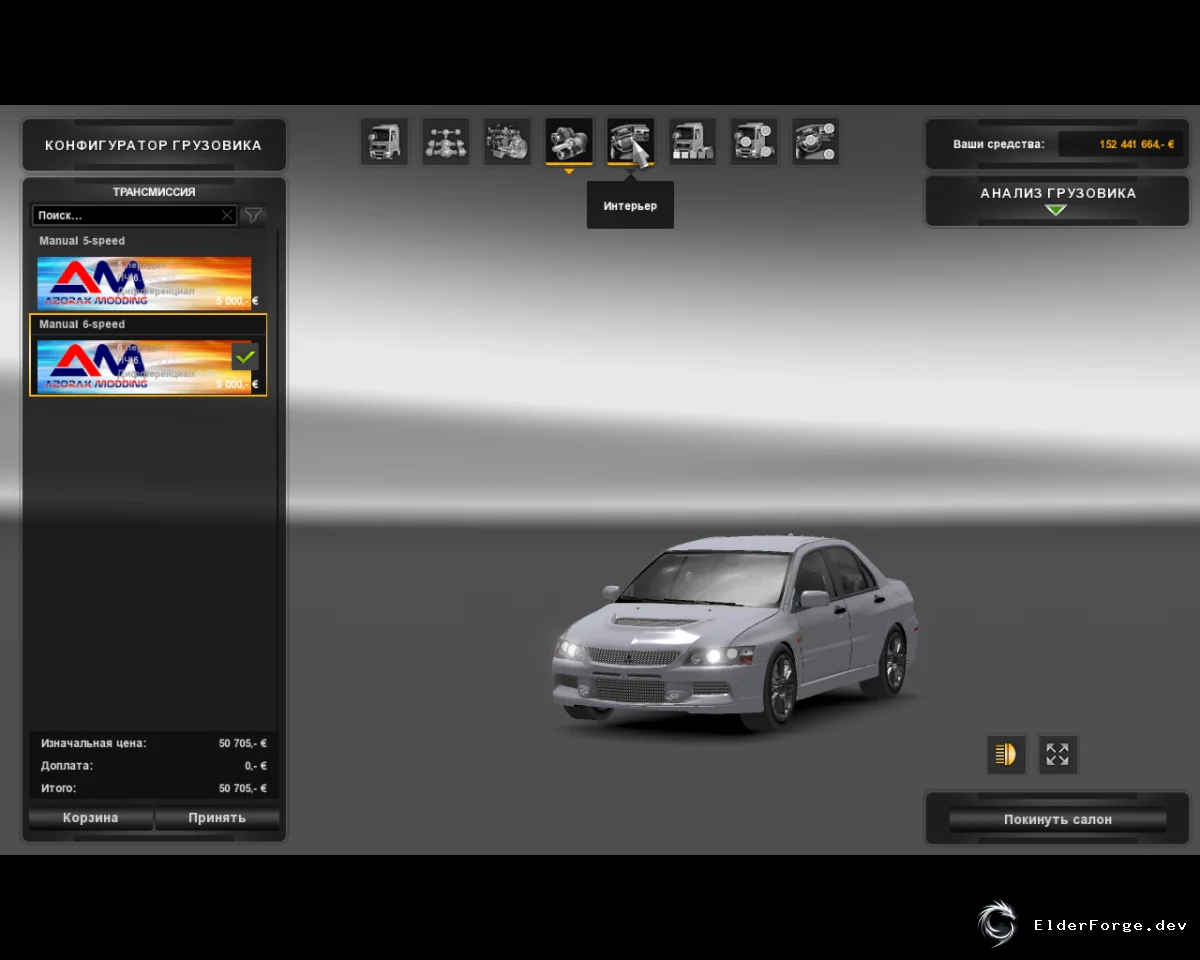1200x960 pixels.
Task: Toggle the green checkmark on Manual 6-speed
Action: tap(245, 356)
